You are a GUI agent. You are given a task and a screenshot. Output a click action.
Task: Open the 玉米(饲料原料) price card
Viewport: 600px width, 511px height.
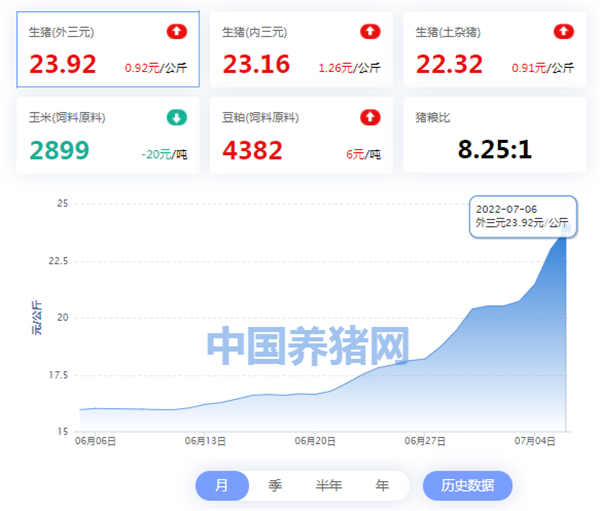108,135
